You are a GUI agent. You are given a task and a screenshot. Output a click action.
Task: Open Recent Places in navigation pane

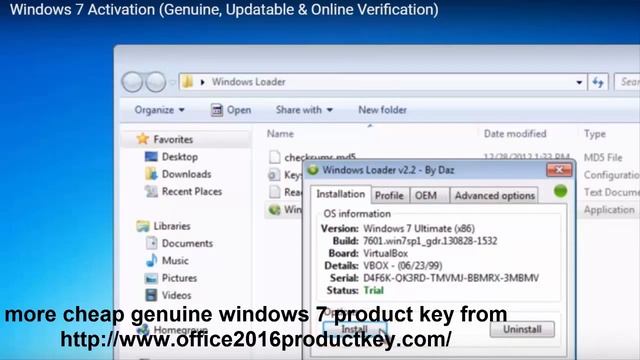pos(192,191)
